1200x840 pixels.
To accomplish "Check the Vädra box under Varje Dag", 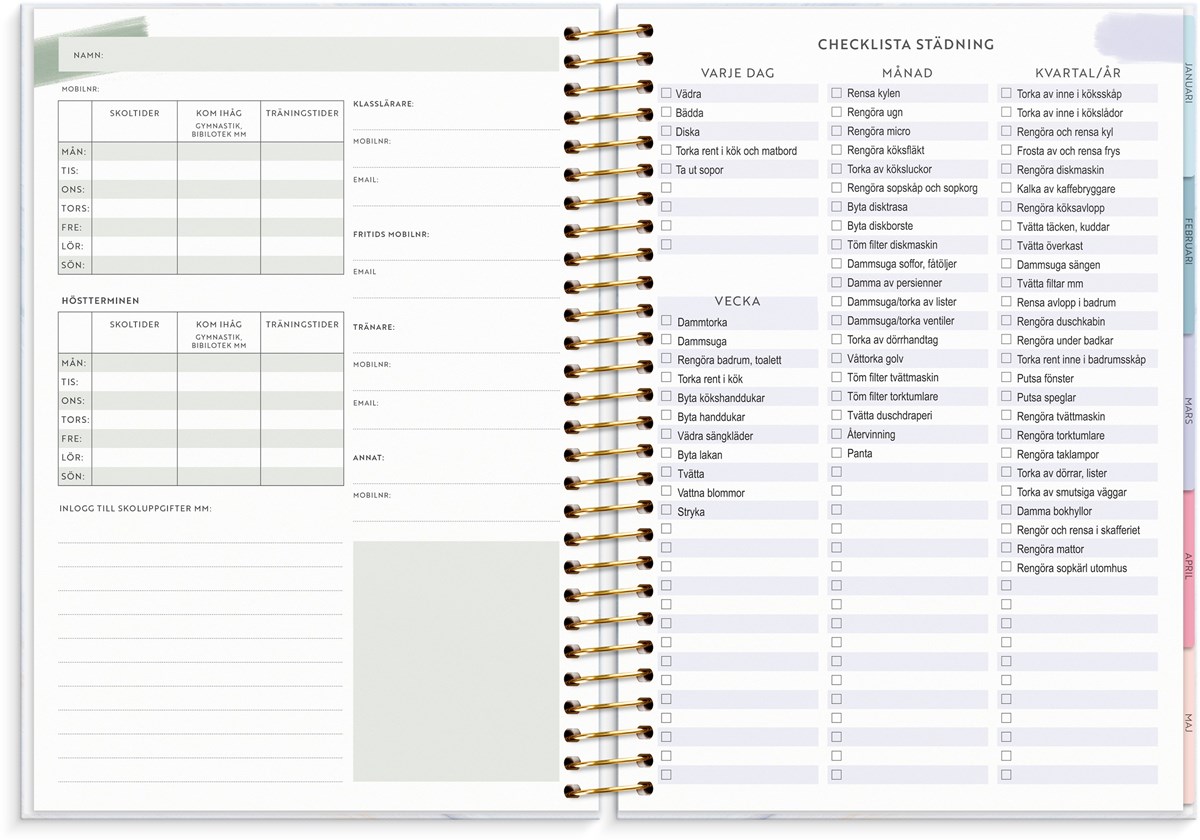I will (666, 93).
